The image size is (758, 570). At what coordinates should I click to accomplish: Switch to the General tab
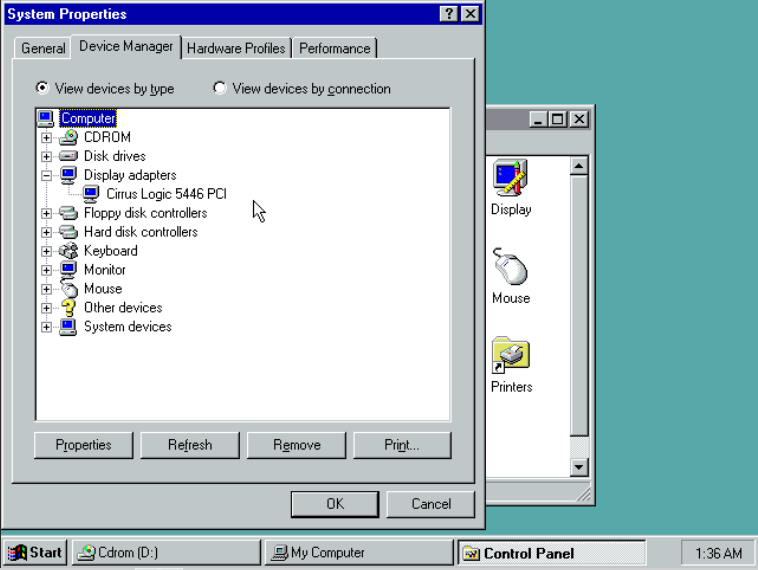click(43, 48)
